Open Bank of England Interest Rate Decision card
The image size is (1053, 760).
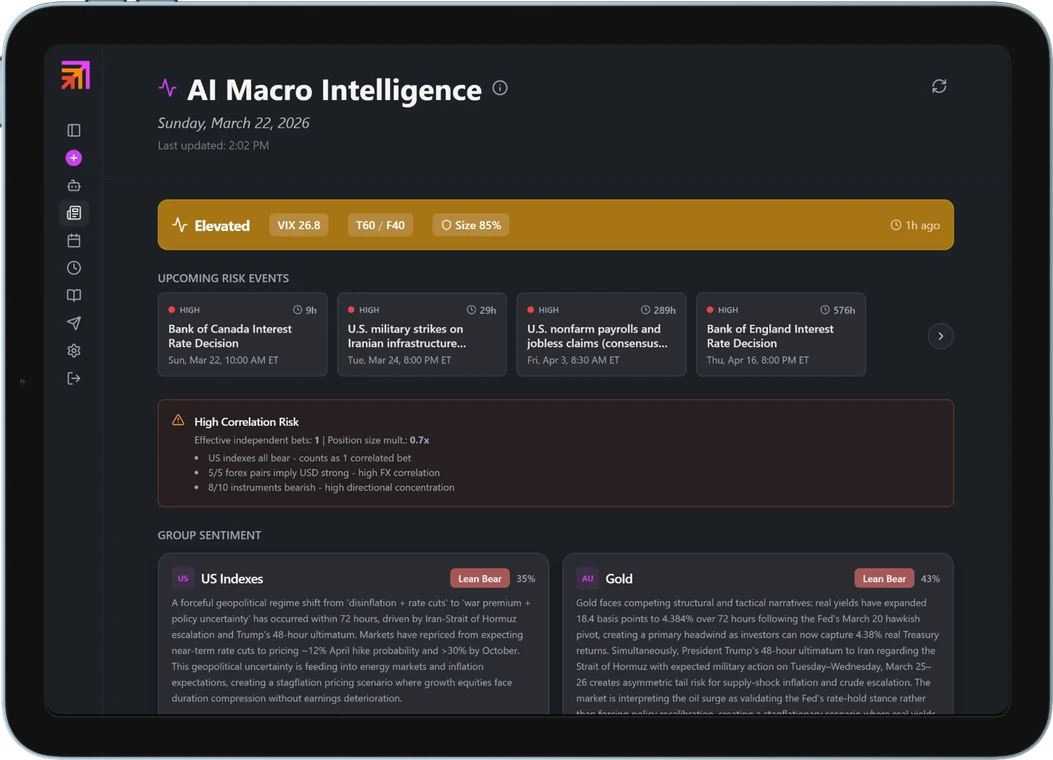[x=780, y=334]
